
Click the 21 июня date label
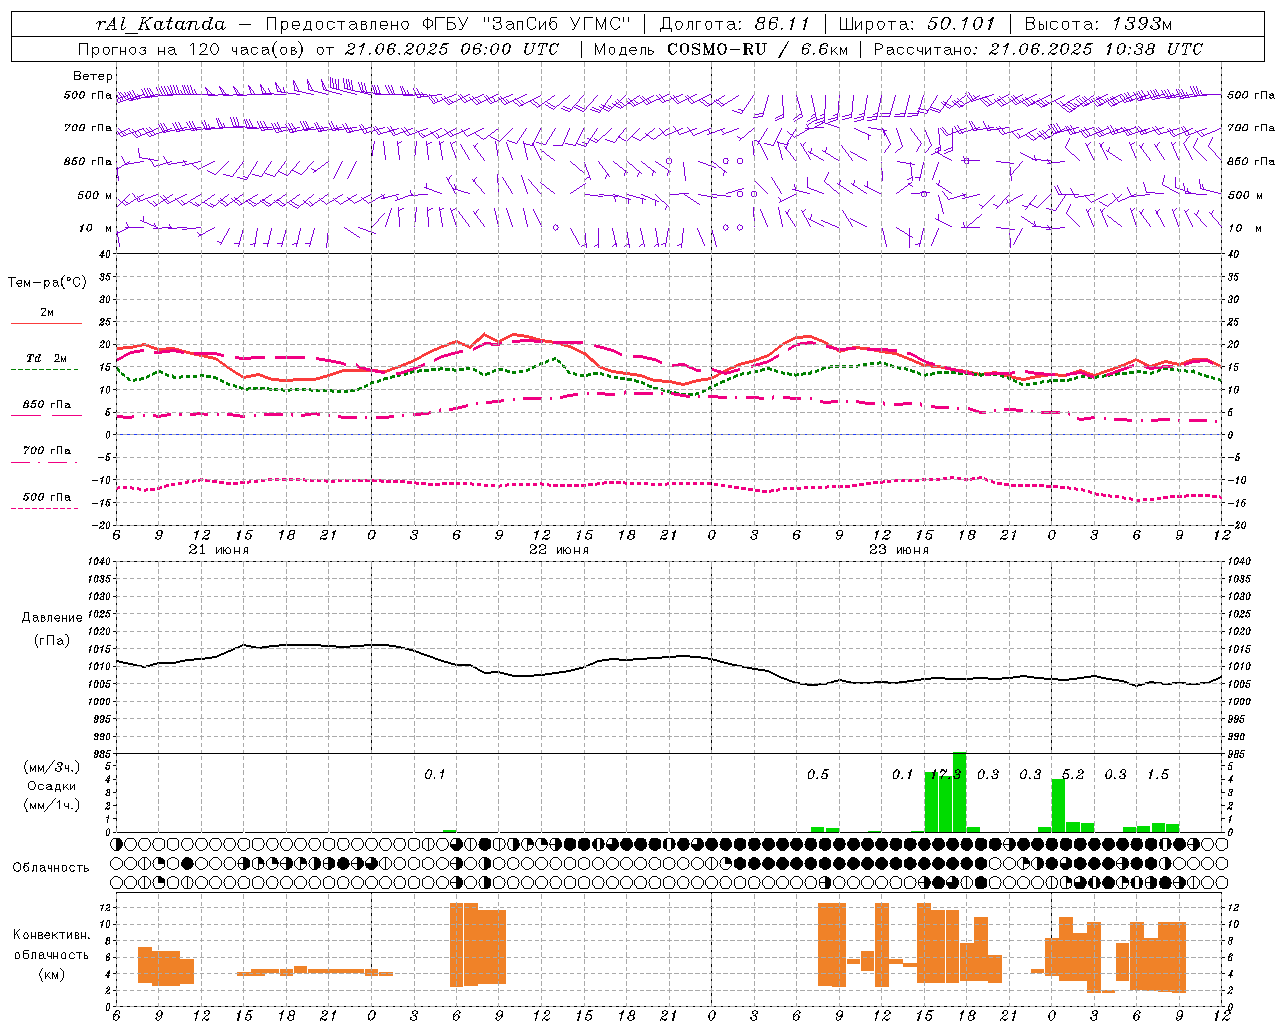click(x=219, y=550)
